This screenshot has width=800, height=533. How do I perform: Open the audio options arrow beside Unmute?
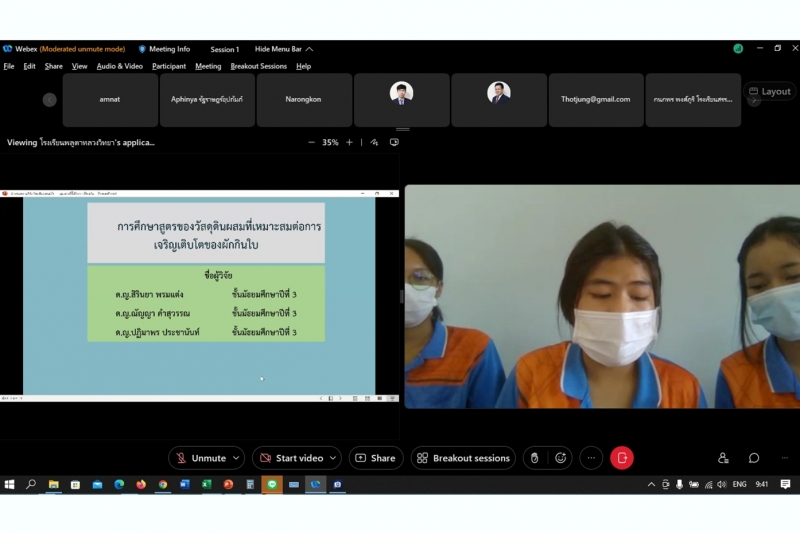[236, 458]
